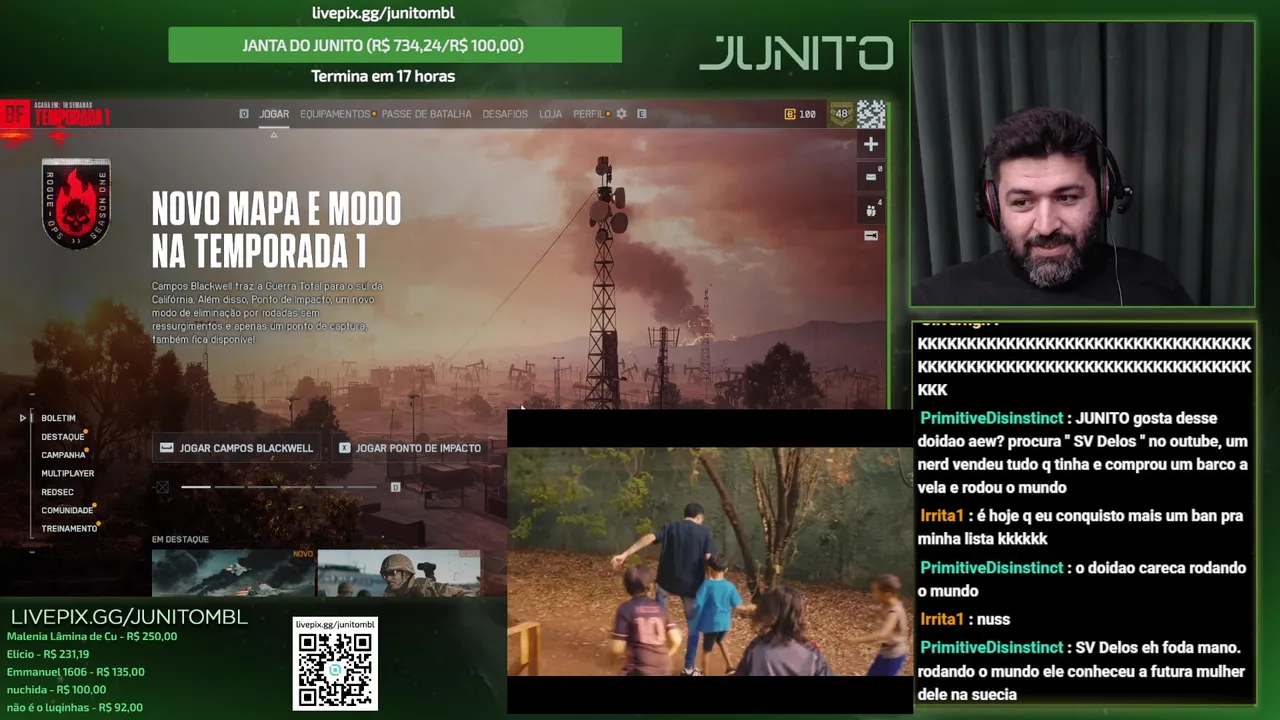This screenshot has width=1280, height=720.
Task: Open the DESAFIOS tab
Action: tap(505, 114)
